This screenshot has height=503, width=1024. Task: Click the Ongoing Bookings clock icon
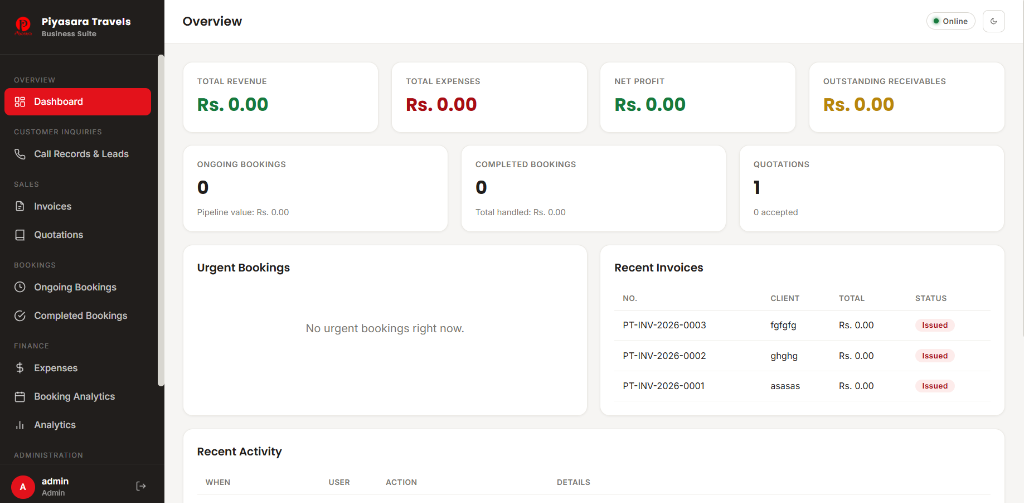[20, 287]
